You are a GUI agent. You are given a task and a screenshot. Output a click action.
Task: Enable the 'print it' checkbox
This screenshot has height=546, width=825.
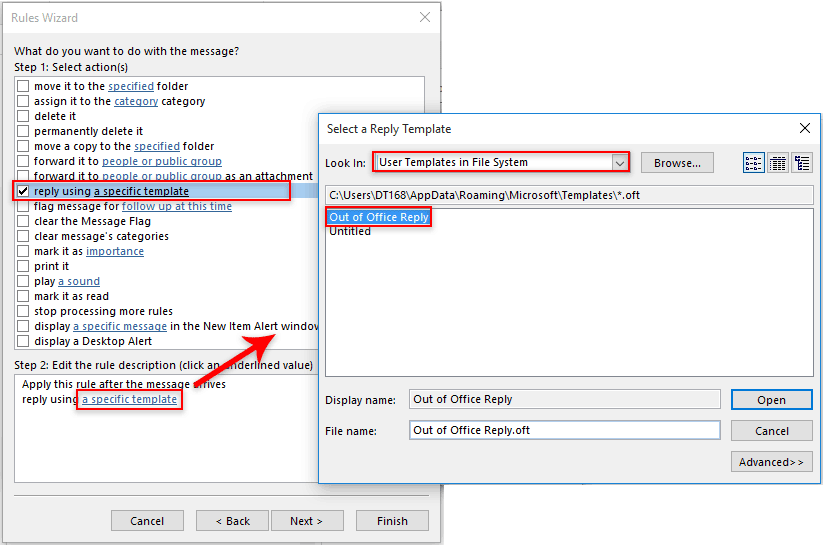coord(23,266)
